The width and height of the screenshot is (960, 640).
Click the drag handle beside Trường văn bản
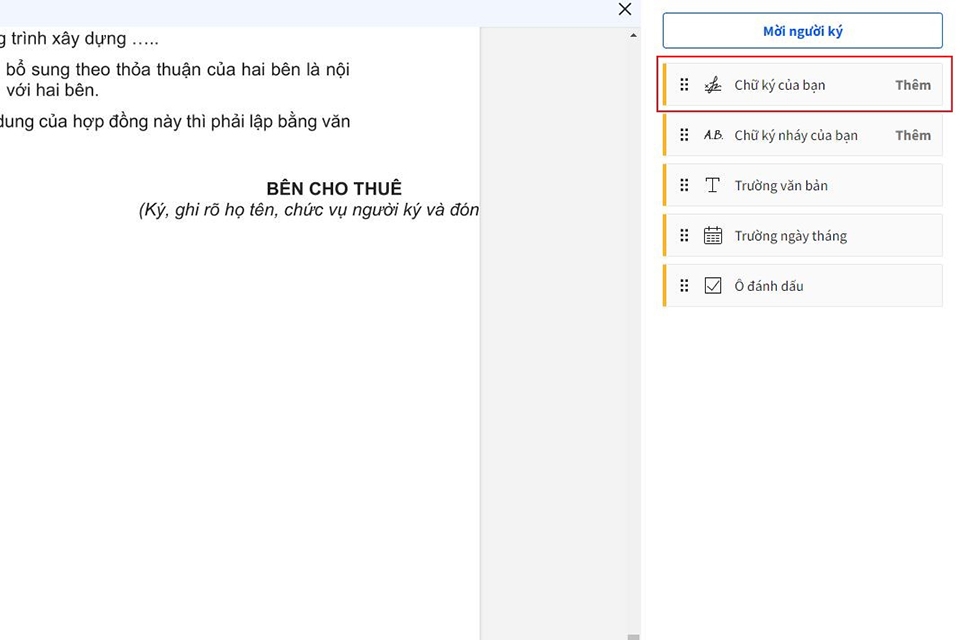(684, 185)
